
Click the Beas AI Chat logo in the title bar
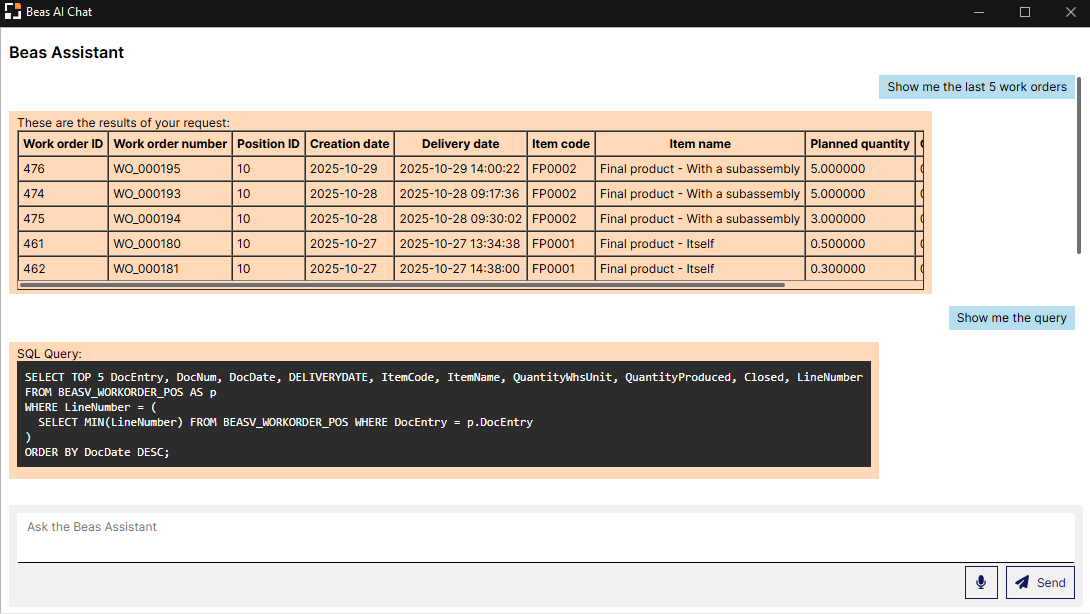click(13, 11)
